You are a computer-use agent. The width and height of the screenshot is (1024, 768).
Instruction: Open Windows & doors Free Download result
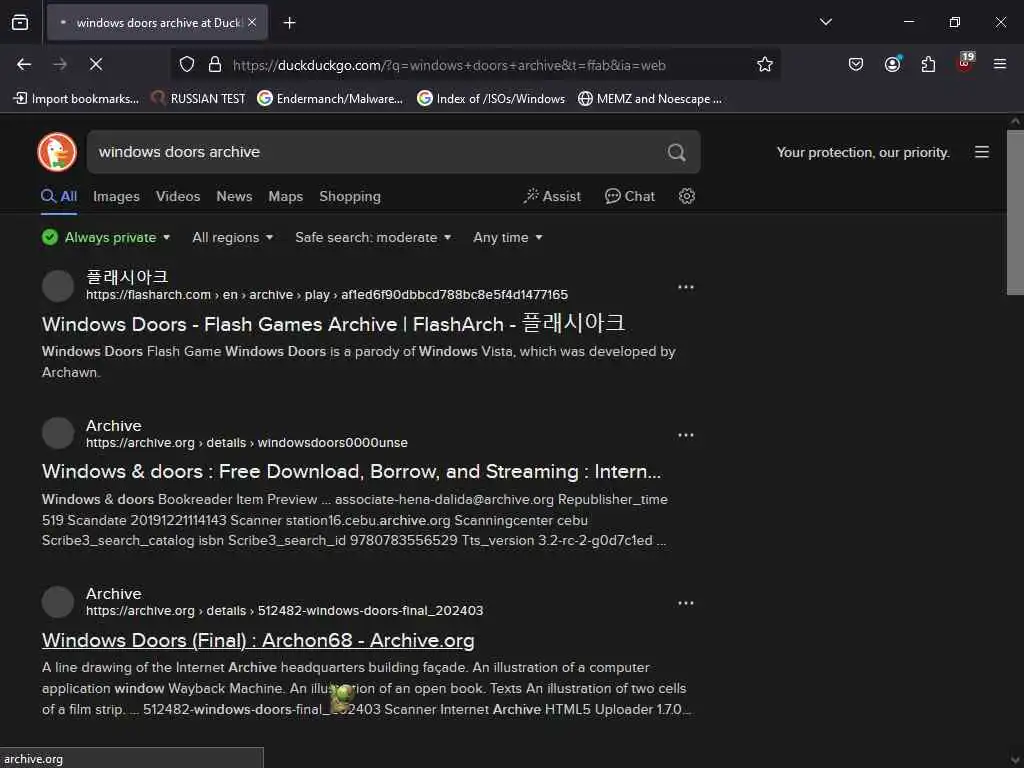tap(351, 472)
